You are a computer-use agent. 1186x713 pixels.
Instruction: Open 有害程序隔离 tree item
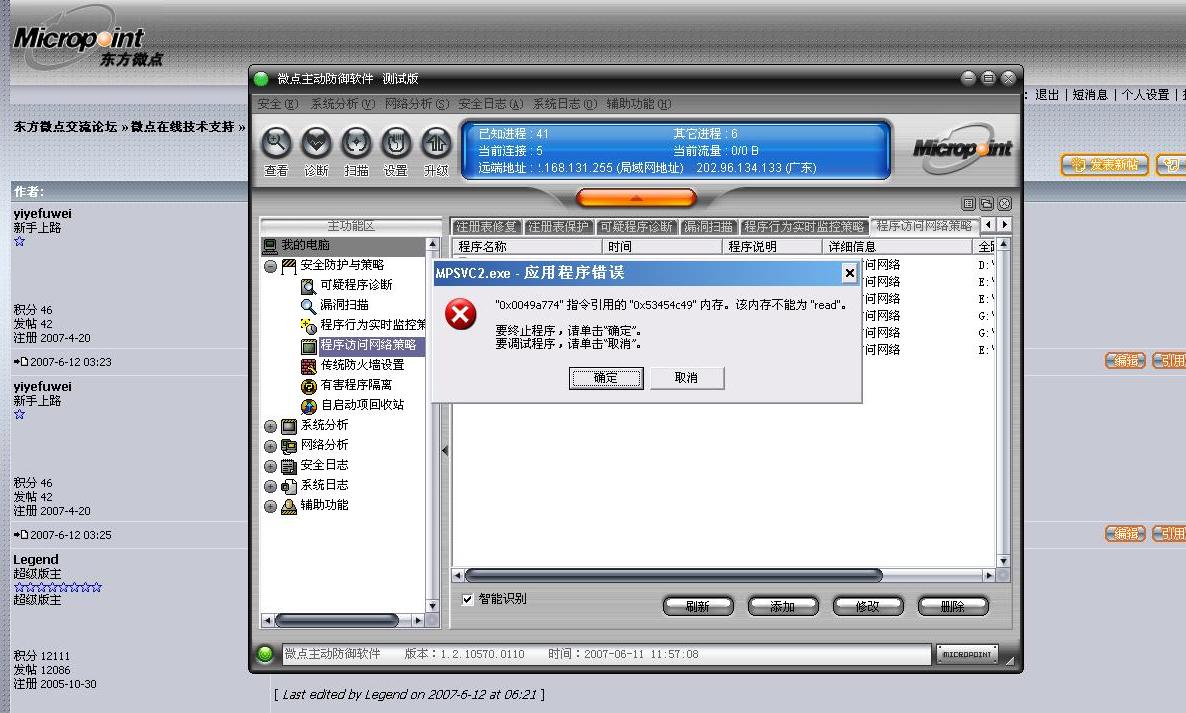356,385
